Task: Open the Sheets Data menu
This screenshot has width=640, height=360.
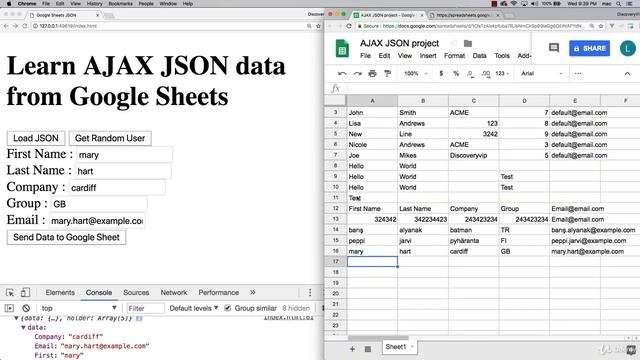Action: [479, 56]
